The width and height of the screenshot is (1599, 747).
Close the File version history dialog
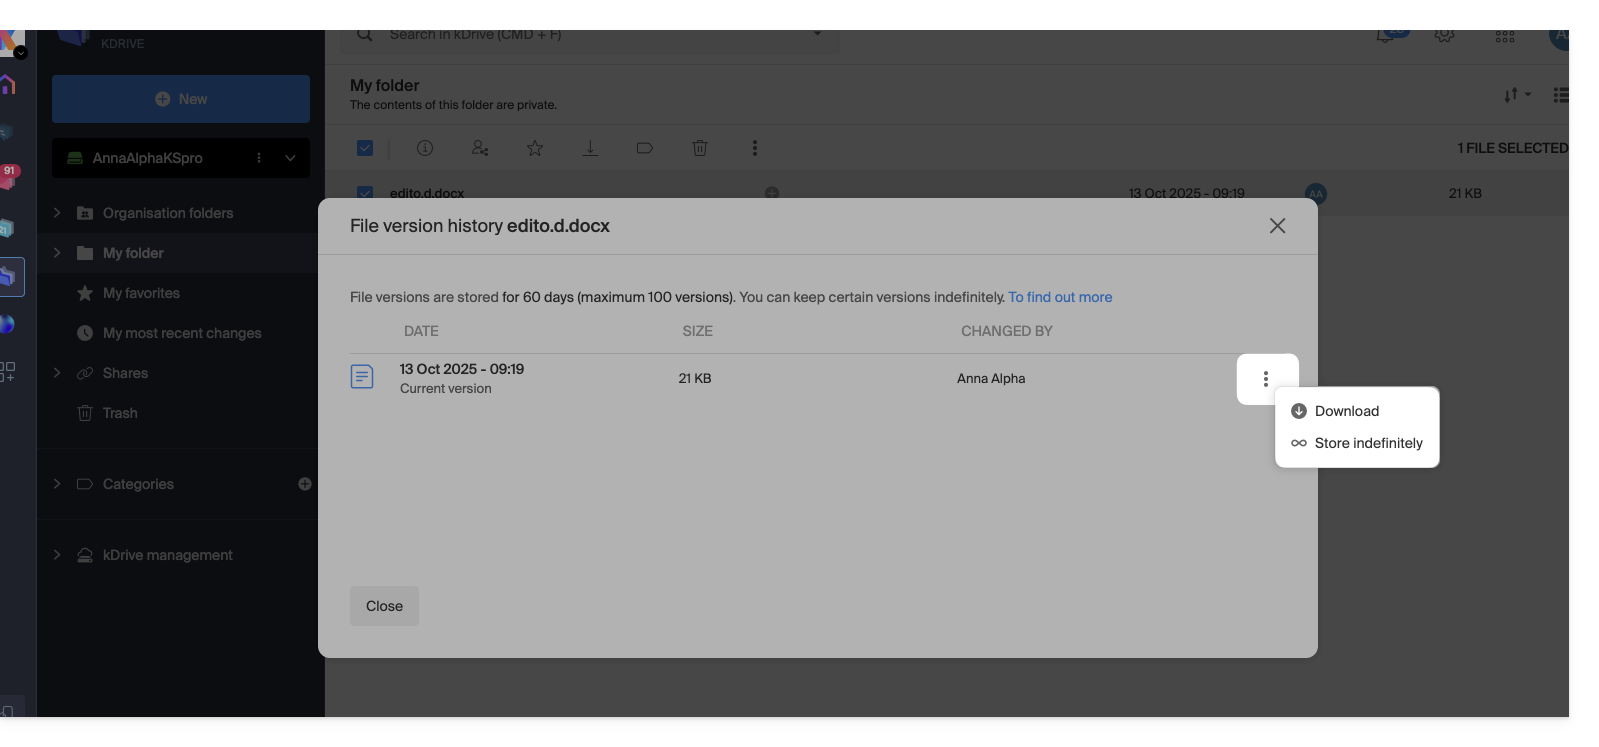(1277, 226)
